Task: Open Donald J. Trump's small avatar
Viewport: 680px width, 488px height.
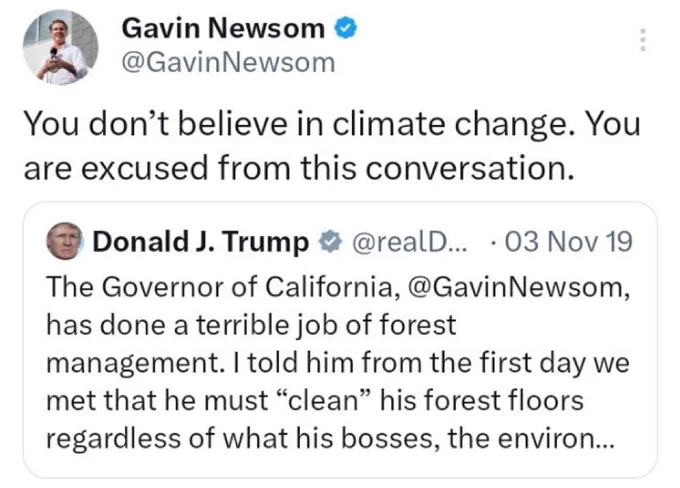Action: (x=65, y=241)
